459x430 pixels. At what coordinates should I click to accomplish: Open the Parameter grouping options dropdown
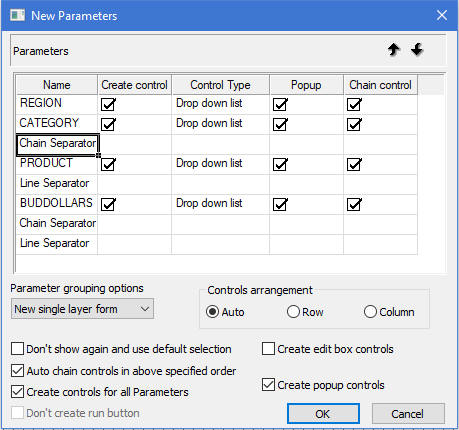click(82, 309)
